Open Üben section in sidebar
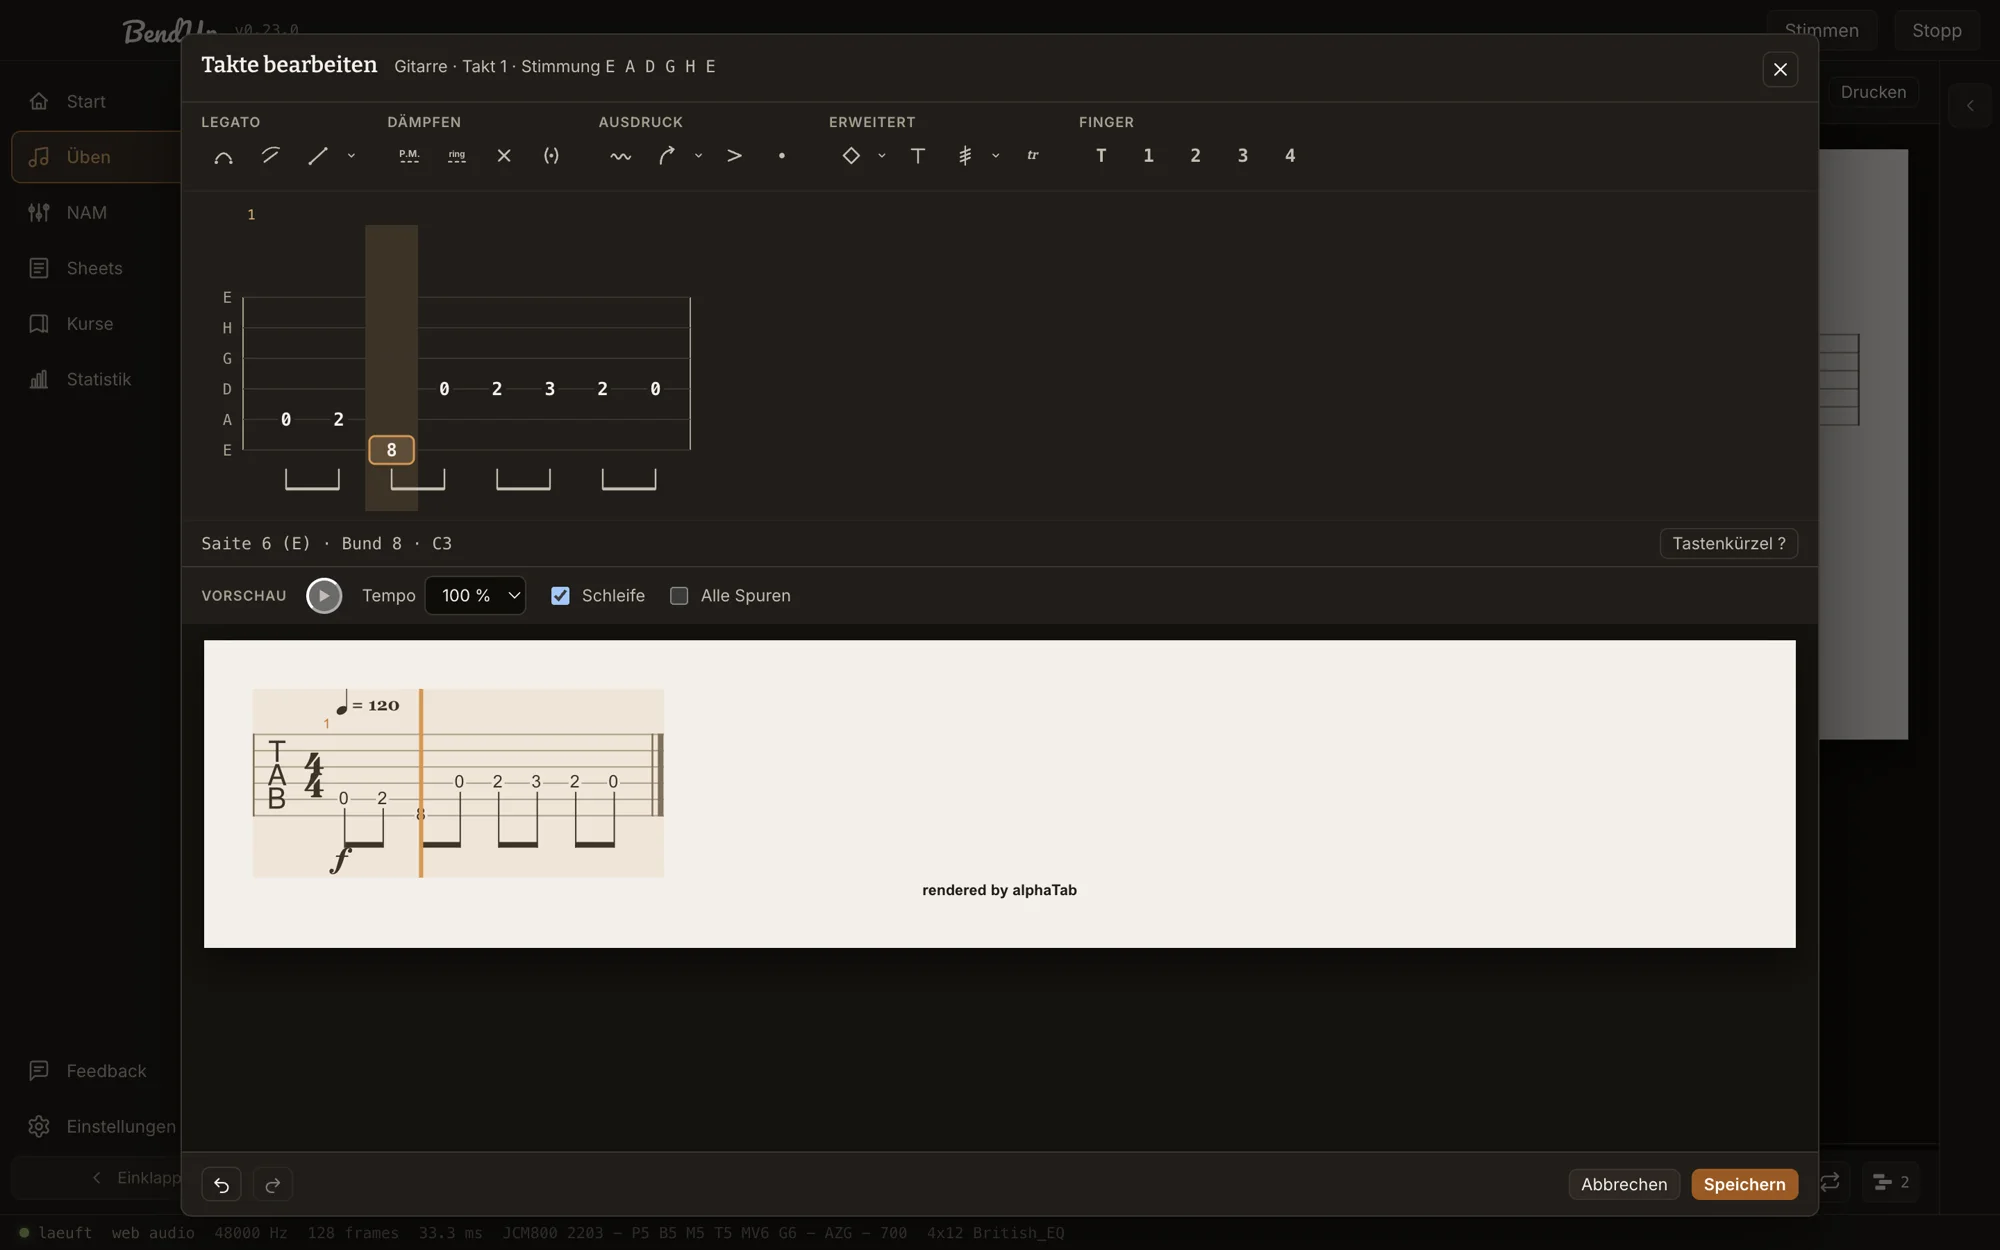 pyautogui.click(x=96, y=157)
